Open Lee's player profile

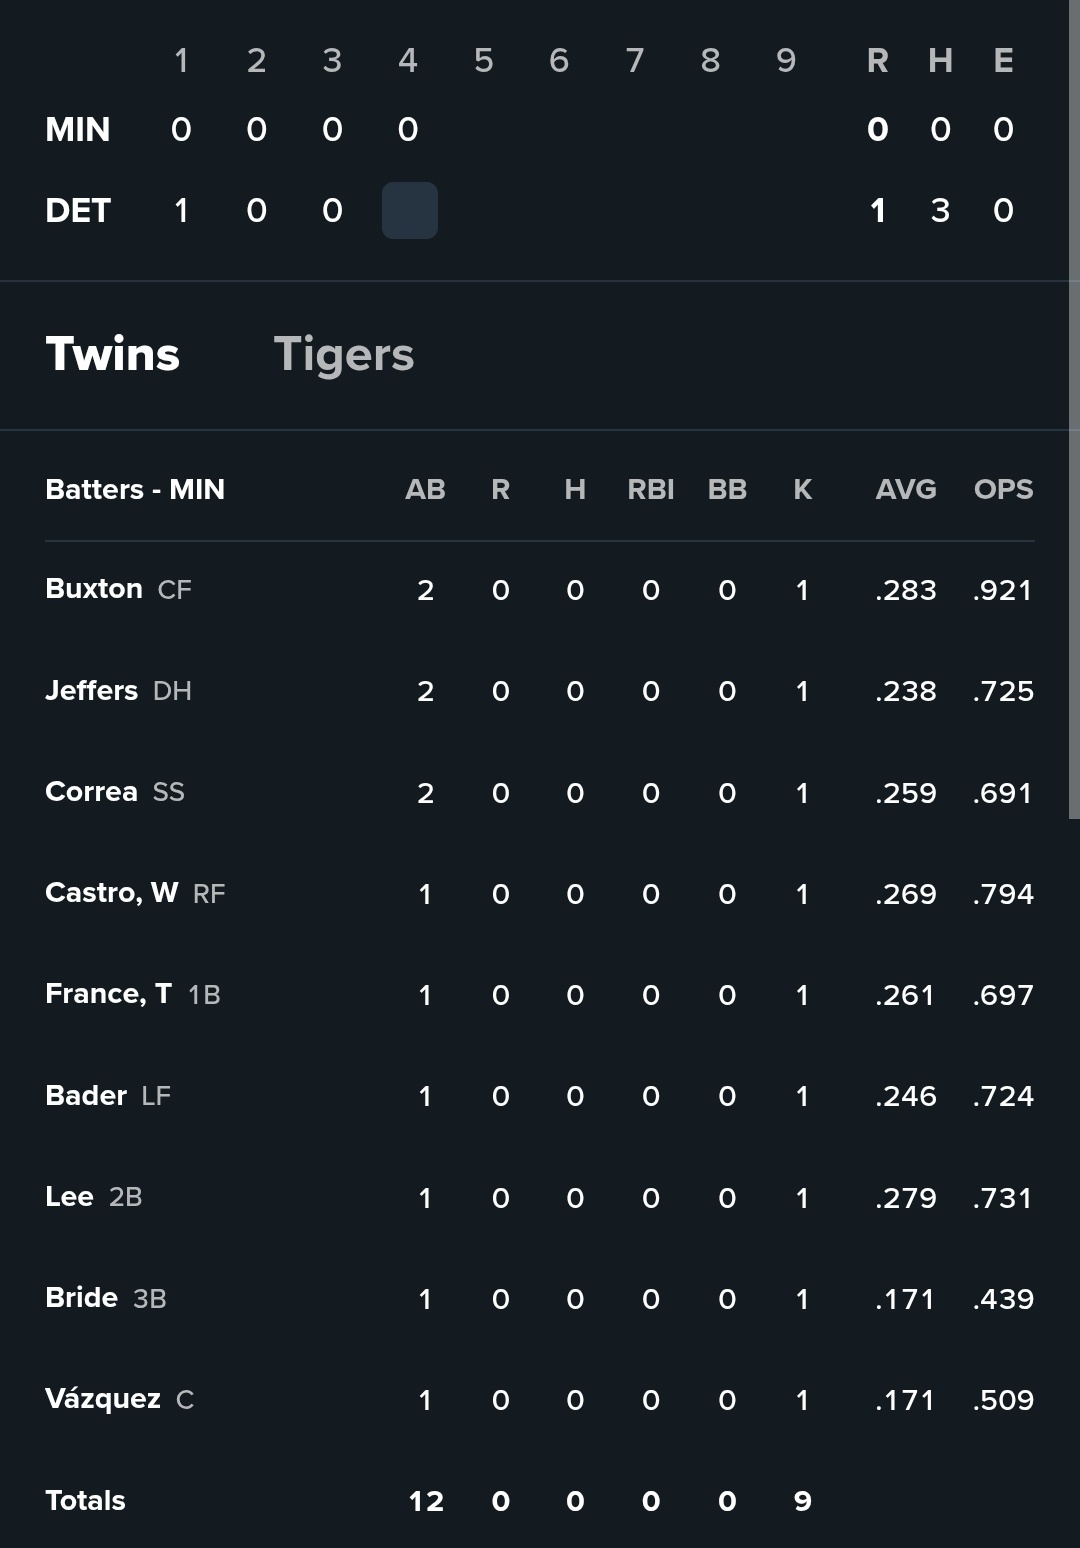[x=70, y=1196]
